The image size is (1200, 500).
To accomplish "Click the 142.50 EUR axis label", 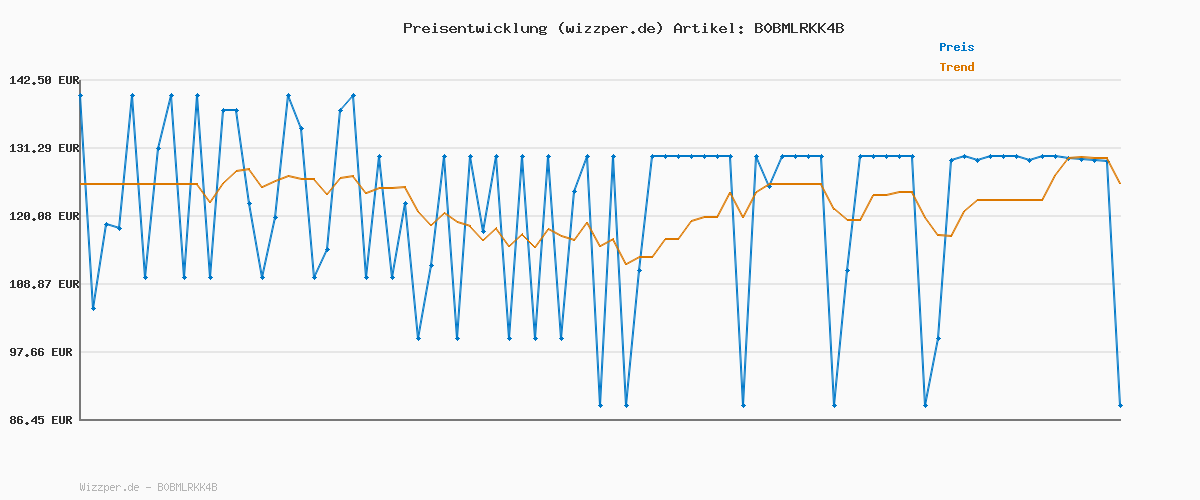I will pyautogui.click(x=44, y=80).
